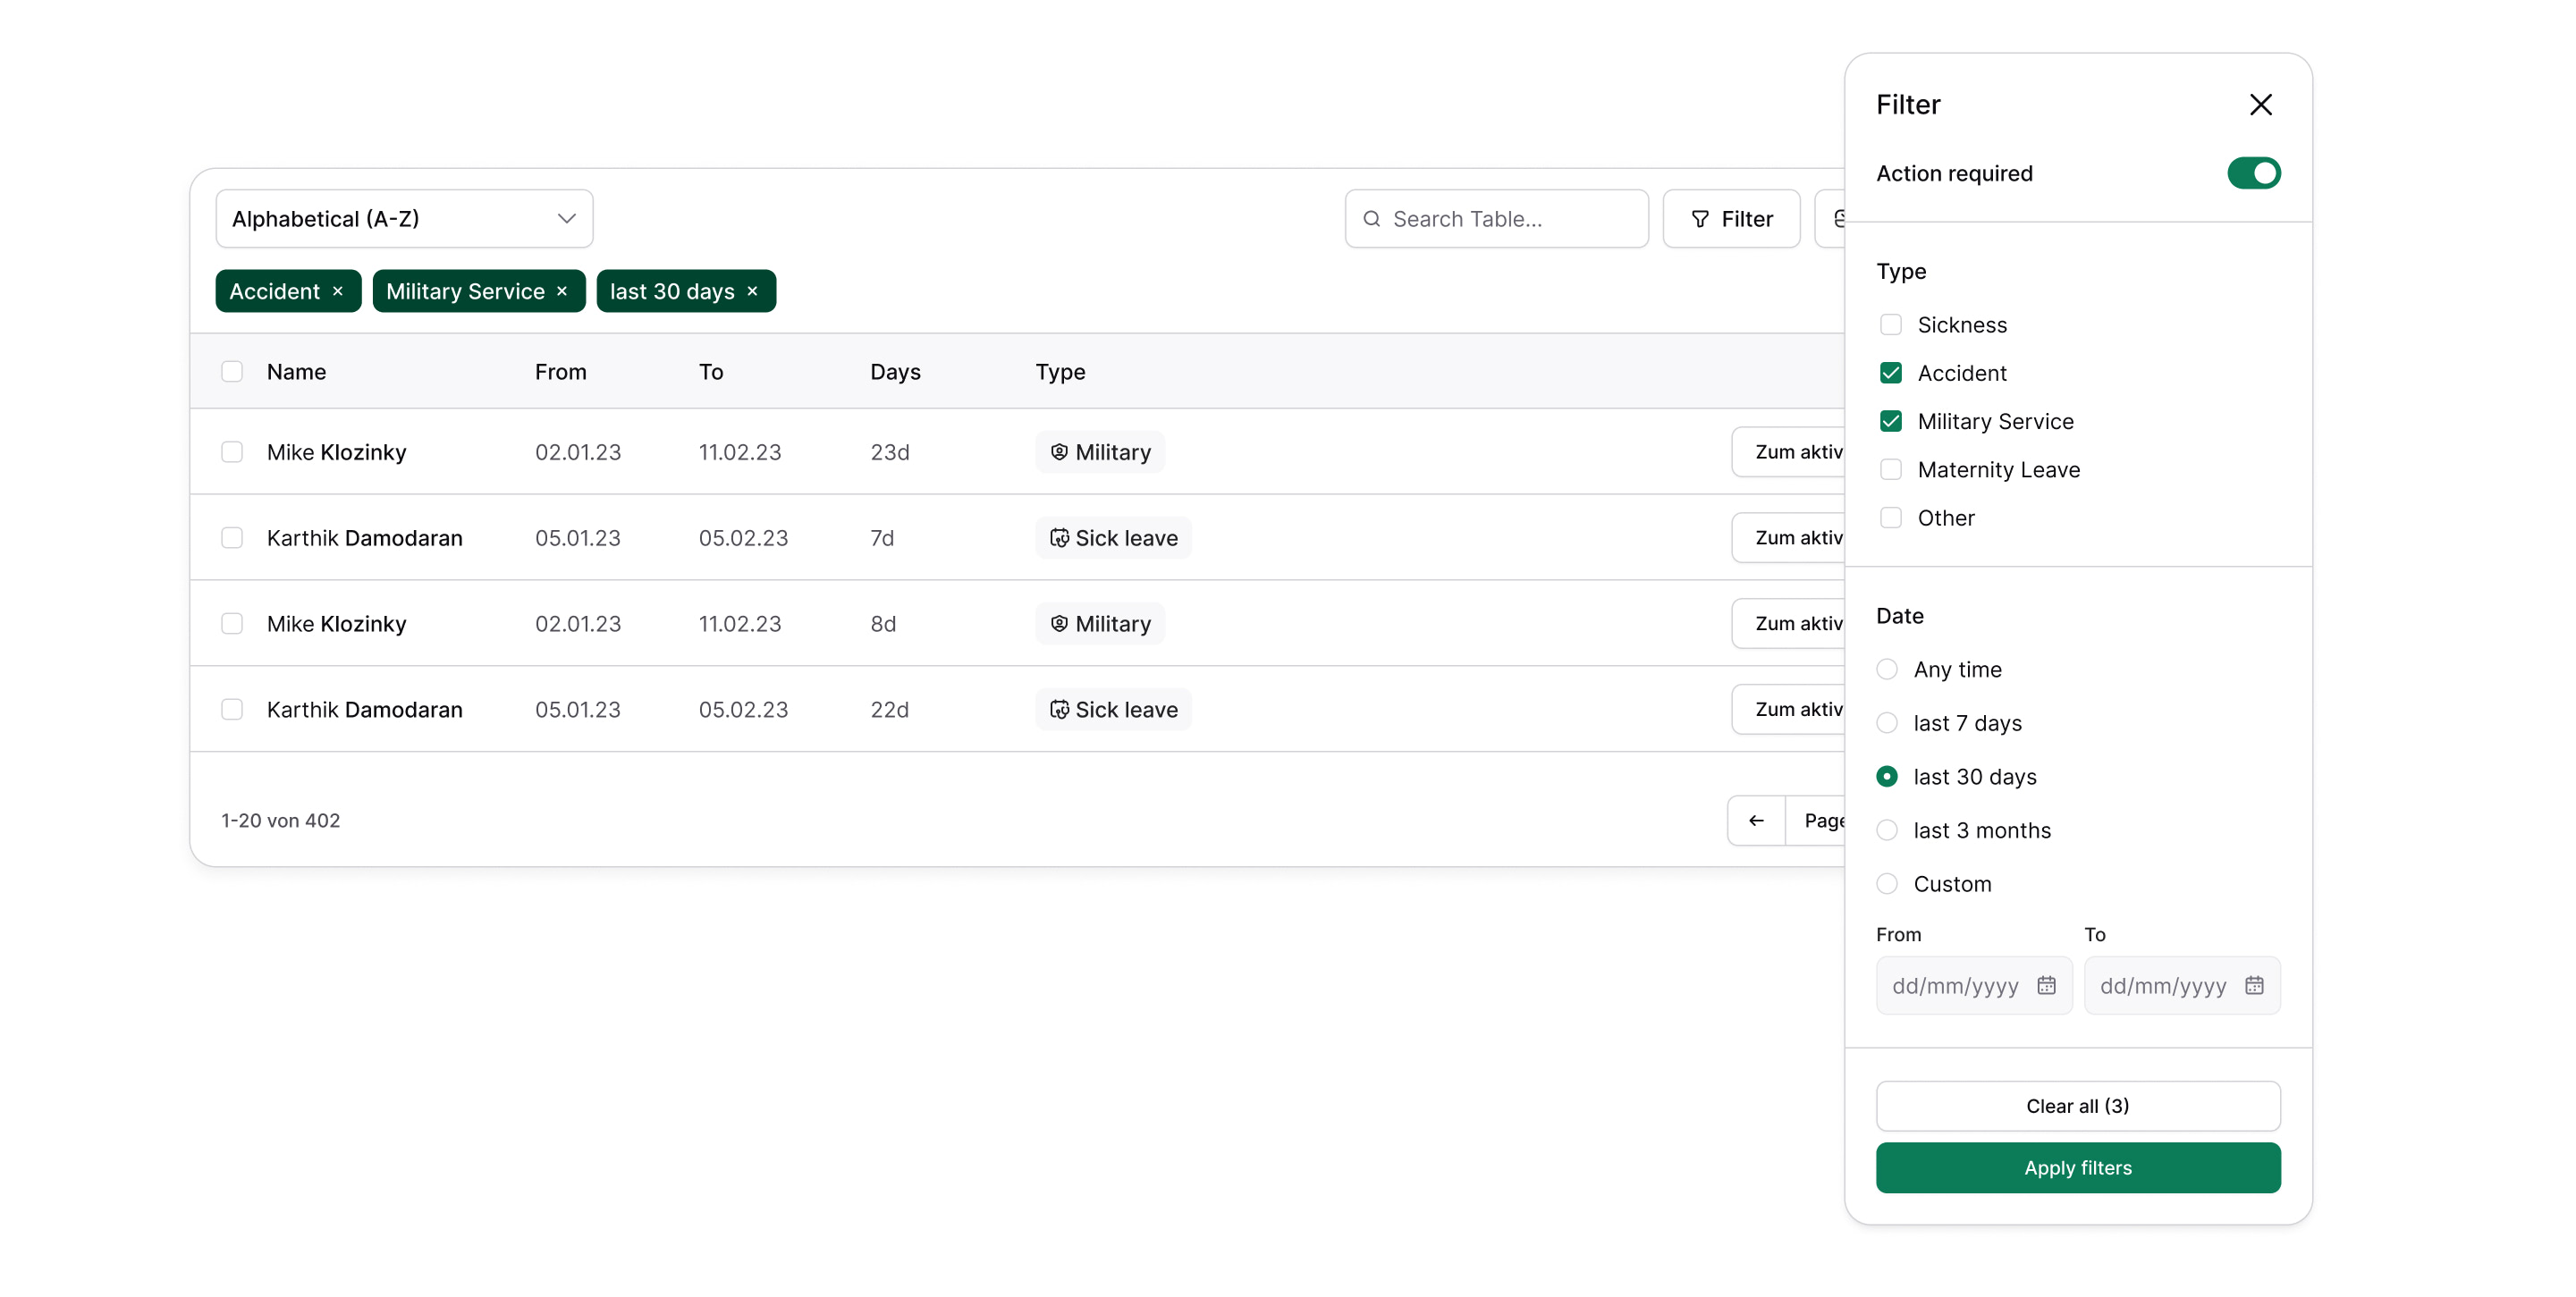Screen dimensions: 2576x1297
Task: Click the search magnifier icon
Action: pyautogui.click(x=1372, y=219)
